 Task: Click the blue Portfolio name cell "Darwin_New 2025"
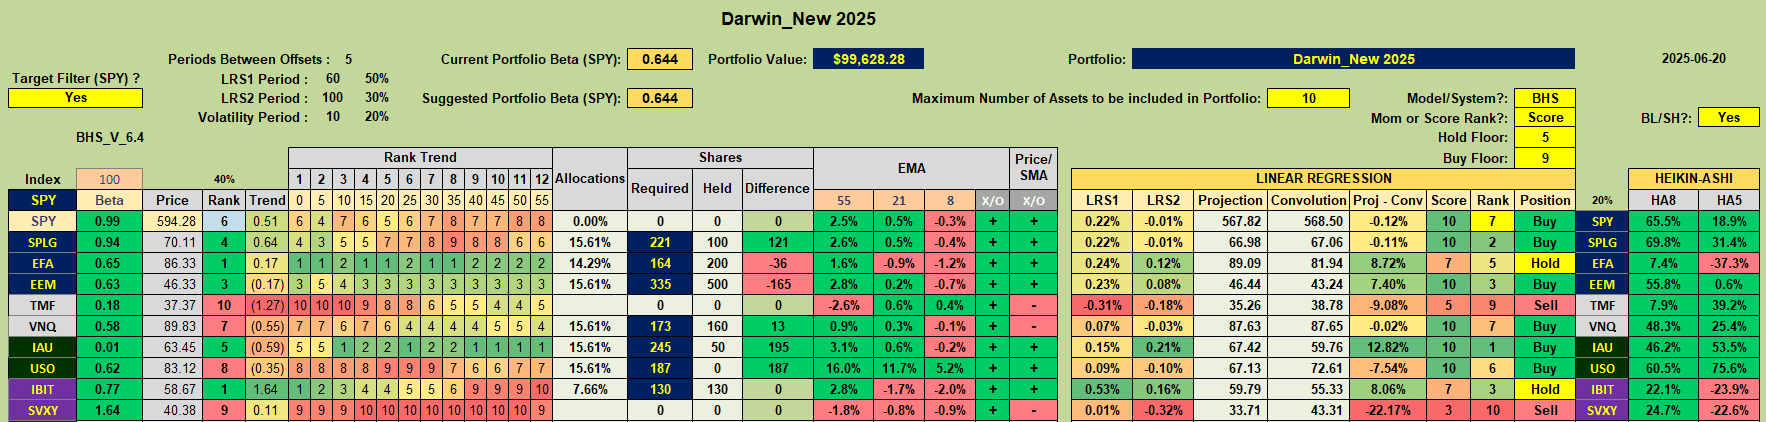[1353, 59]
